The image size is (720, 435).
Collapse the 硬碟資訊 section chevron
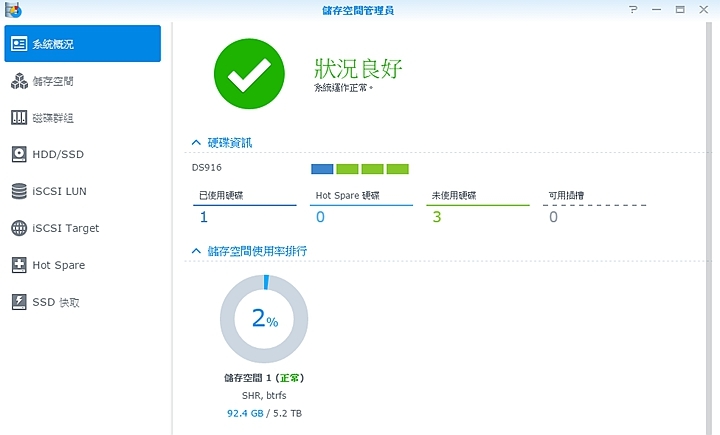tap(196, 142)
